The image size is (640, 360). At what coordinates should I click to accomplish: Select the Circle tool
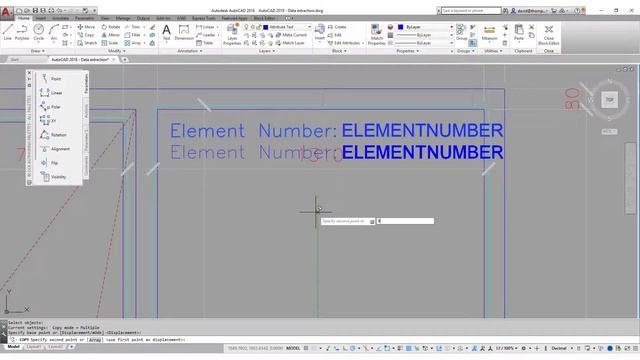(x=38, y=32)
